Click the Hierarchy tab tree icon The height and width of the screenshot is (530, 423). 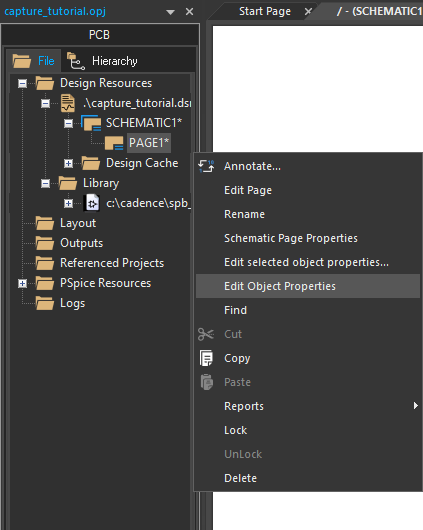(76, 61)
